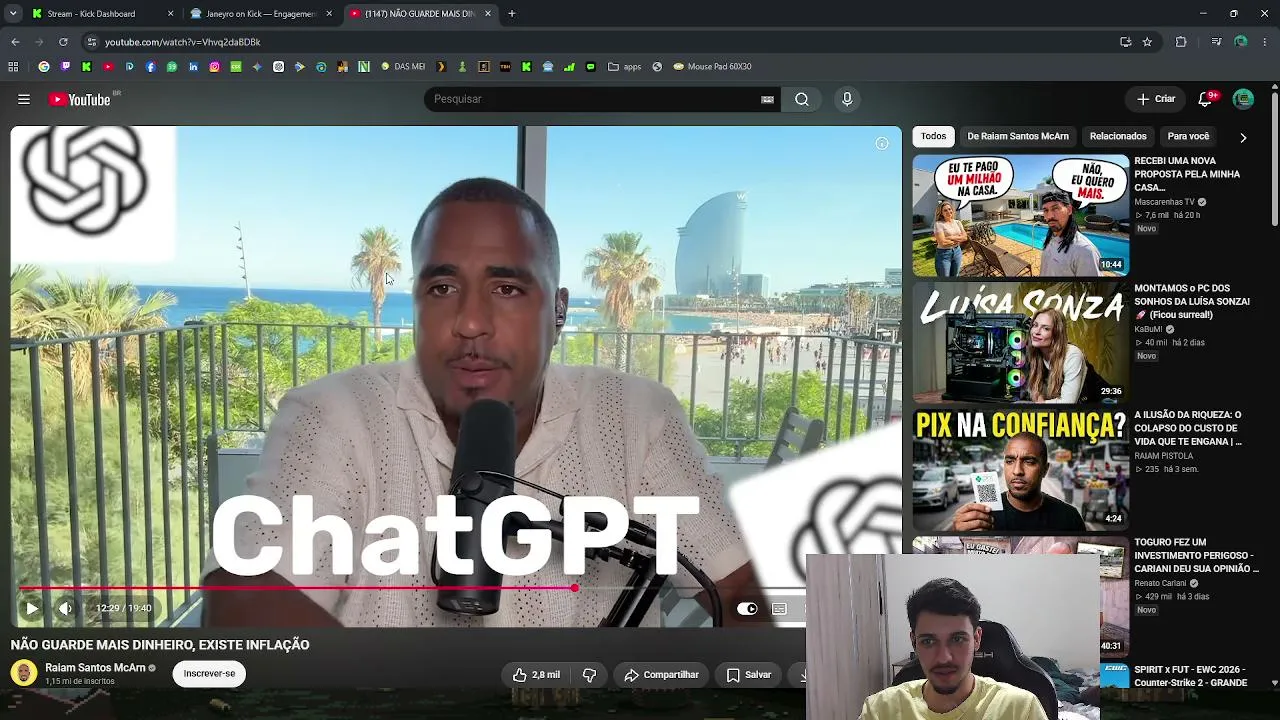Select the Relacionados filter chip

1118,136
